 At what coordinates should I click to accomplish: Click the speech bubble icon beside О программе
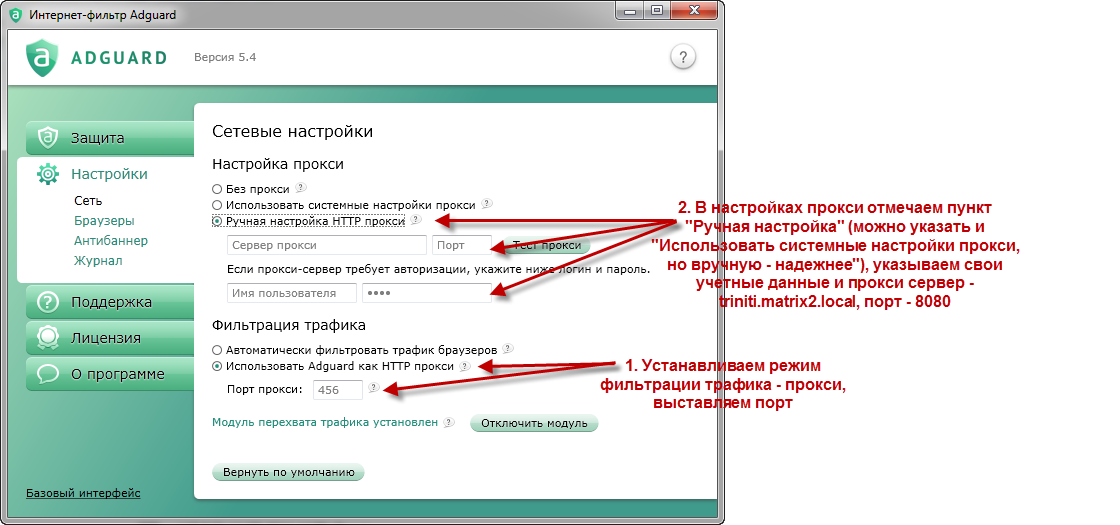click(x=48, y=374)
